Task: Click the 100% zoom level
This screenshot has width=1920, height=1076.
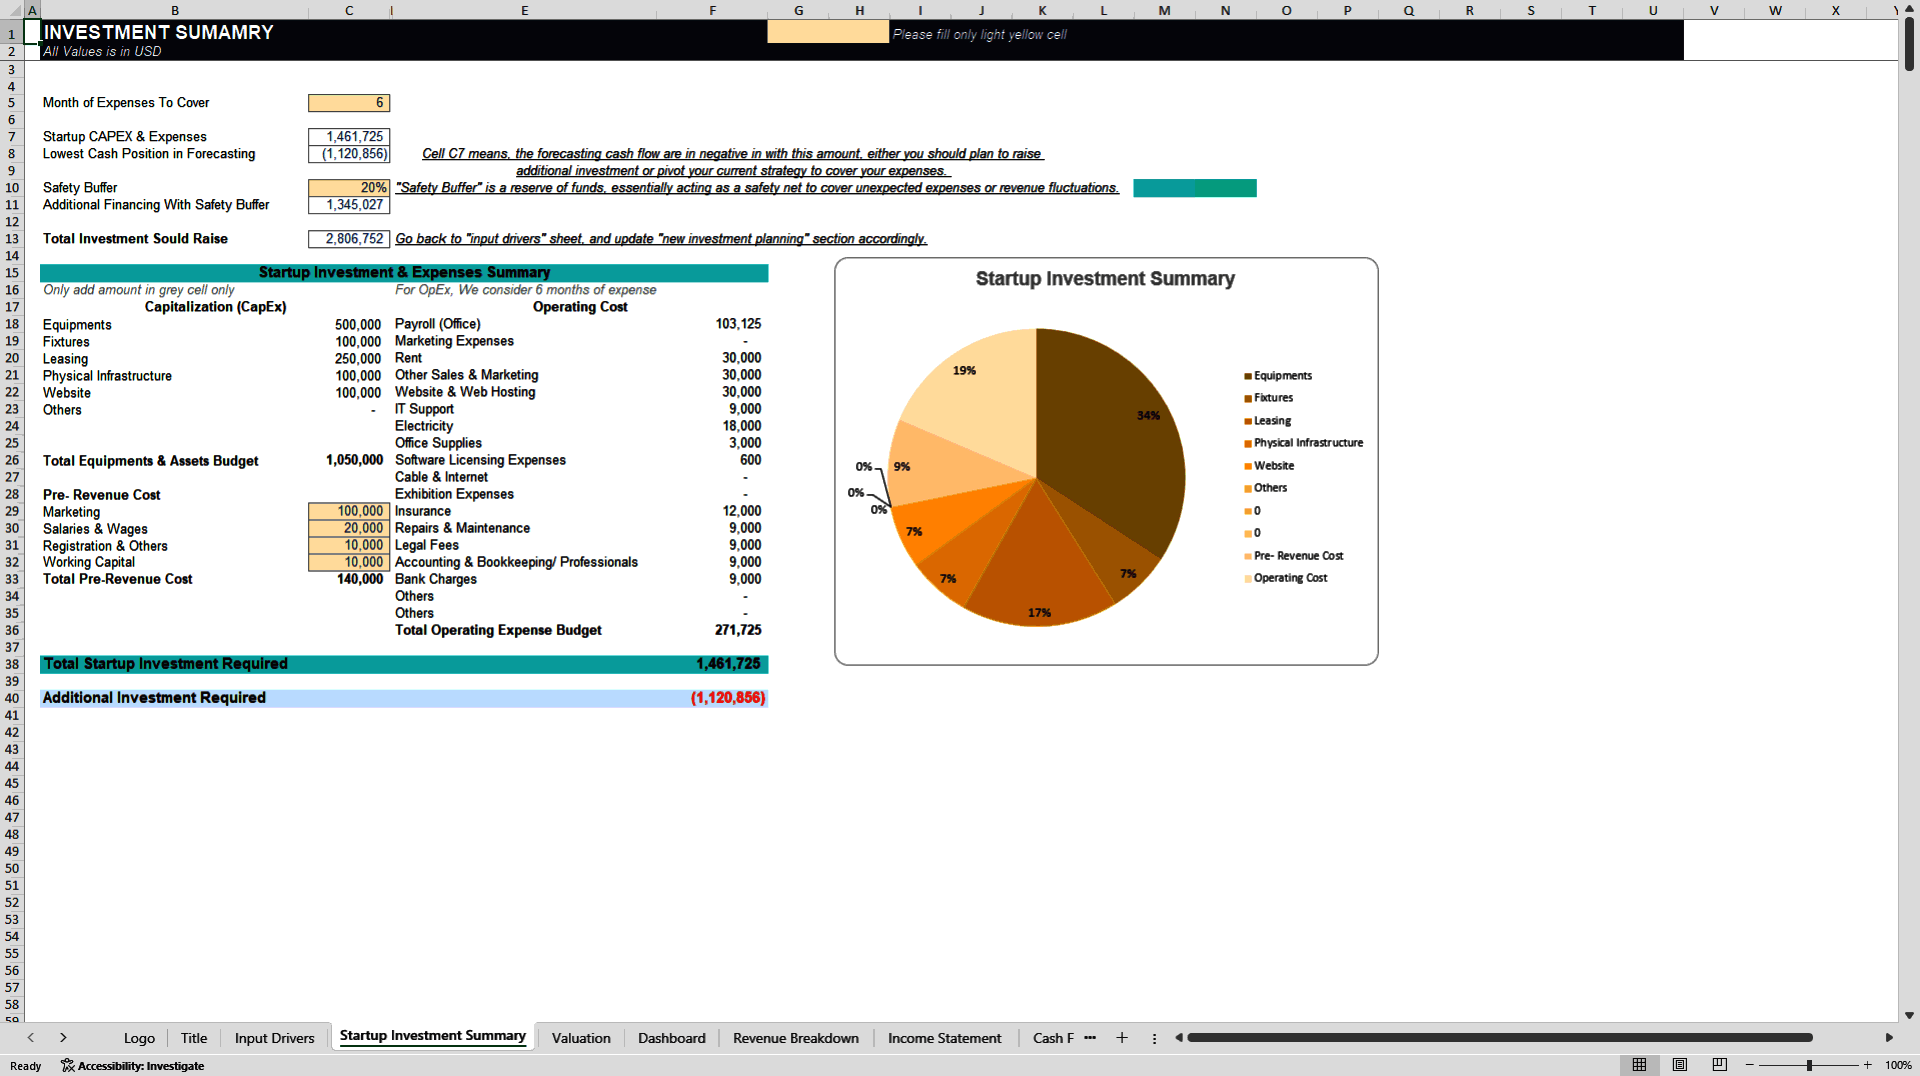Action: click(x=1898, y=1065)
